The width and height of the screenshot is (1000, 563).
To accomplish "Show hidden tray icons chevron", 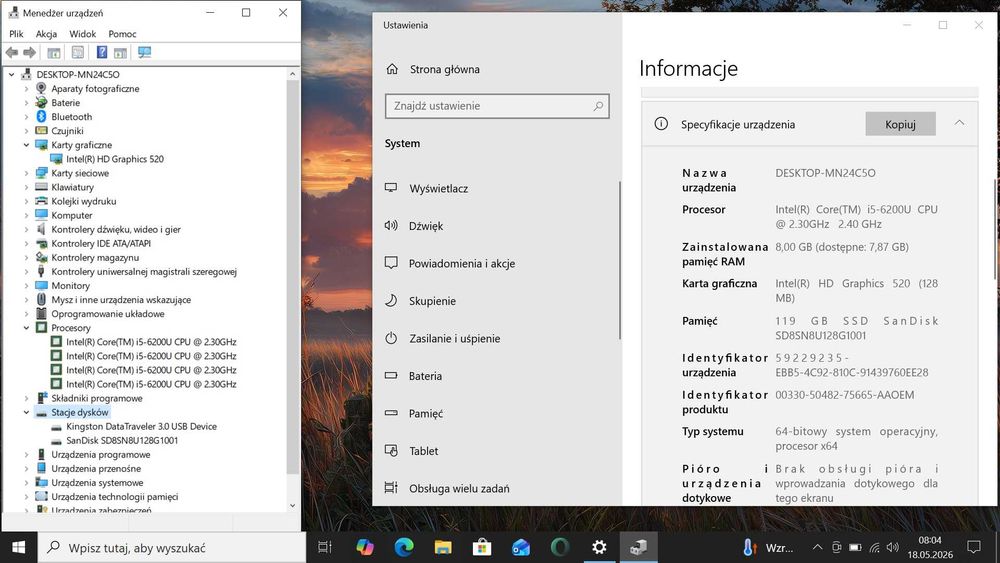I will point(817,548).
